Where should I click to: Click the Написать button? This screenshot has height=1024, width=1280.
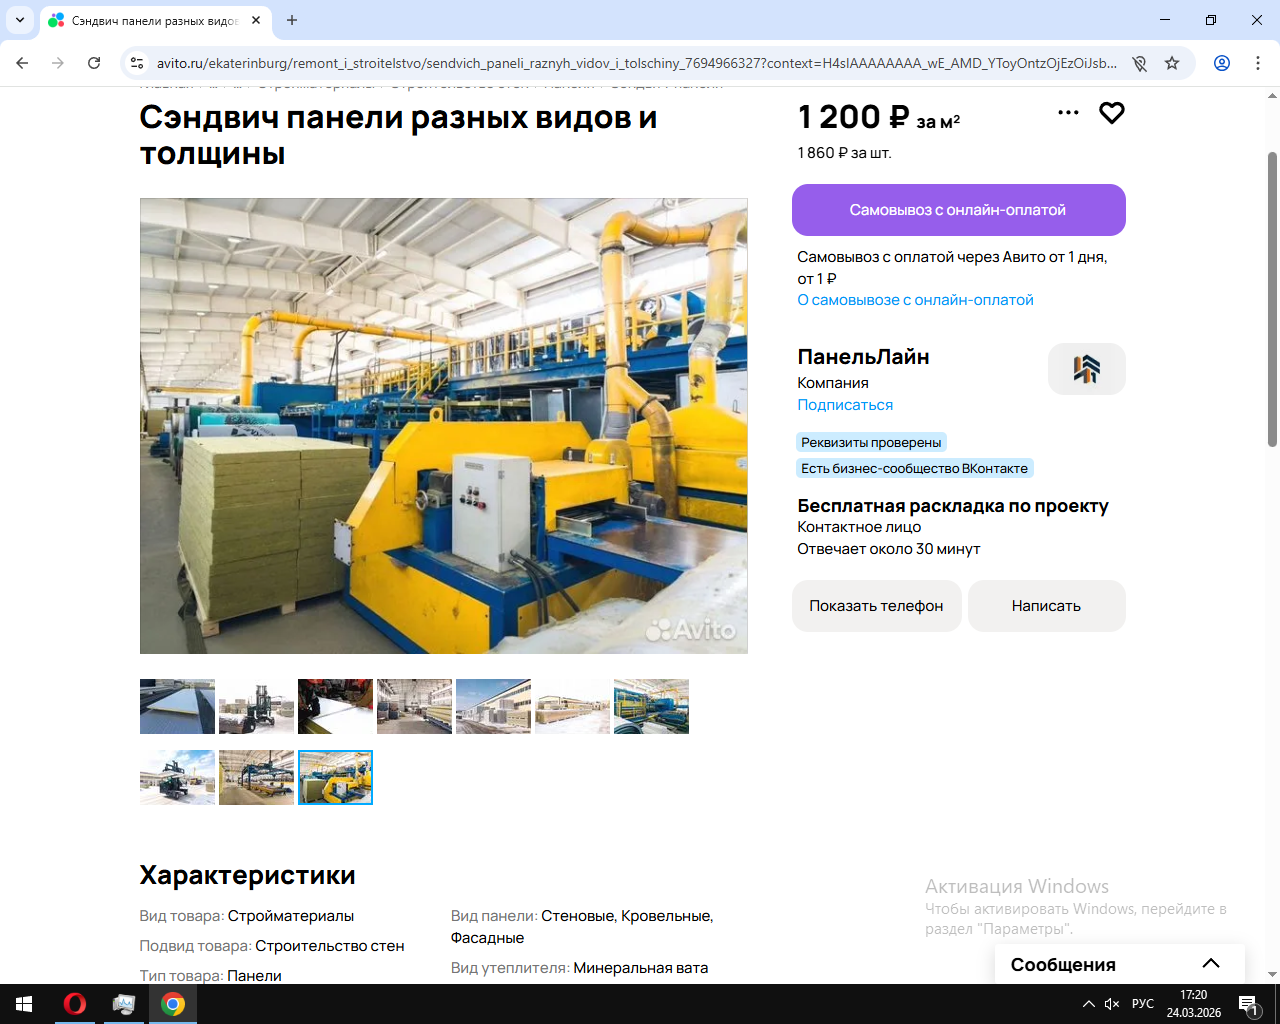click(x=1047, y=606)
